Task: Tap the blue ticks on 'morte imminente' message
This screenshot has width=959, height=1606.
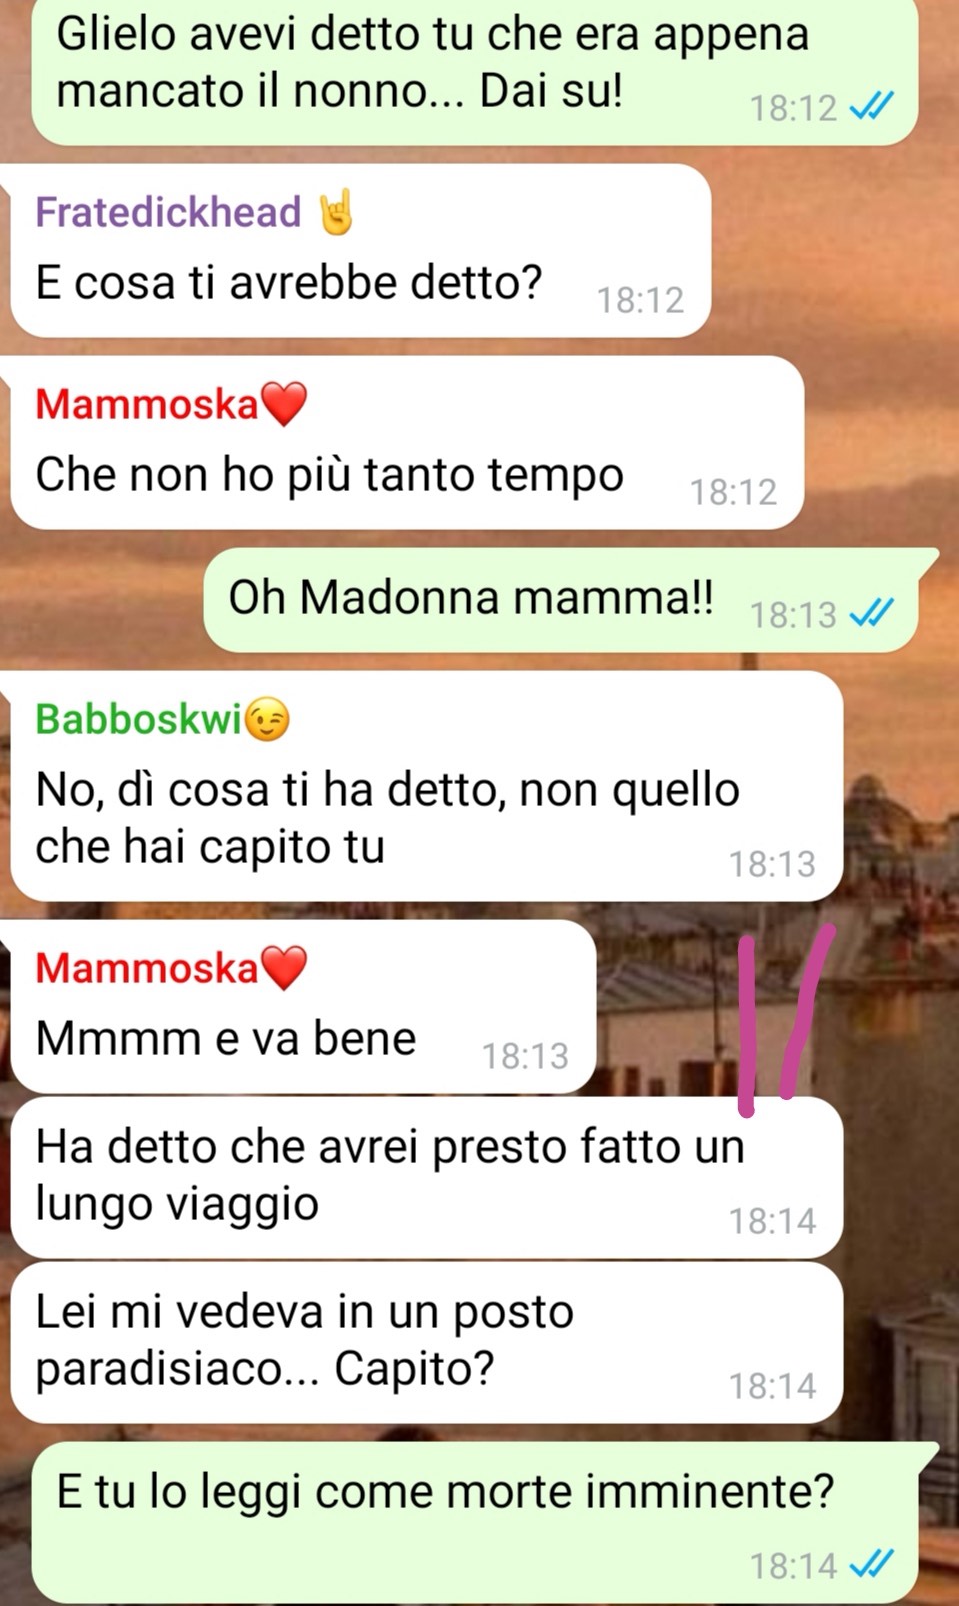Action: point(871,1562)
